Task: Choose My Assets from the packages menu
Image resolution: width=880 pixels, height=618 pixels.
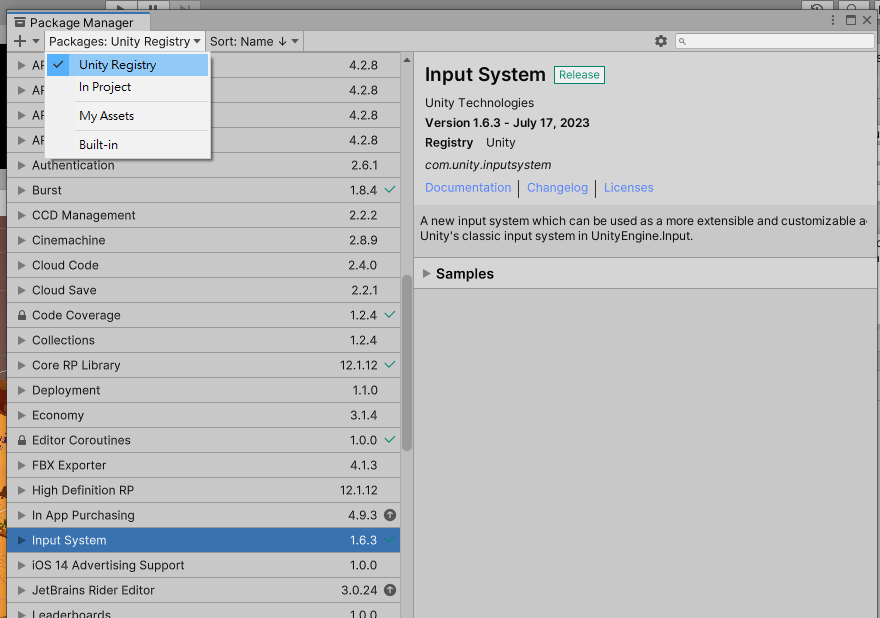Action: tap(127, 116)
